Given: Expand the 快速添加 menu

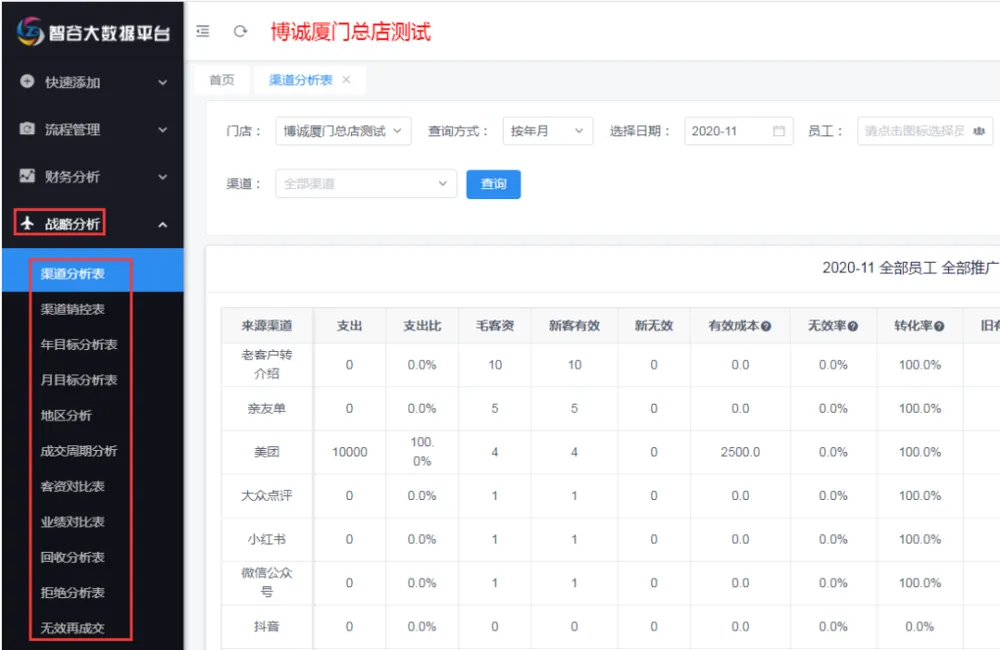Looking at the screenshot, I should click(x=91, y=82).
